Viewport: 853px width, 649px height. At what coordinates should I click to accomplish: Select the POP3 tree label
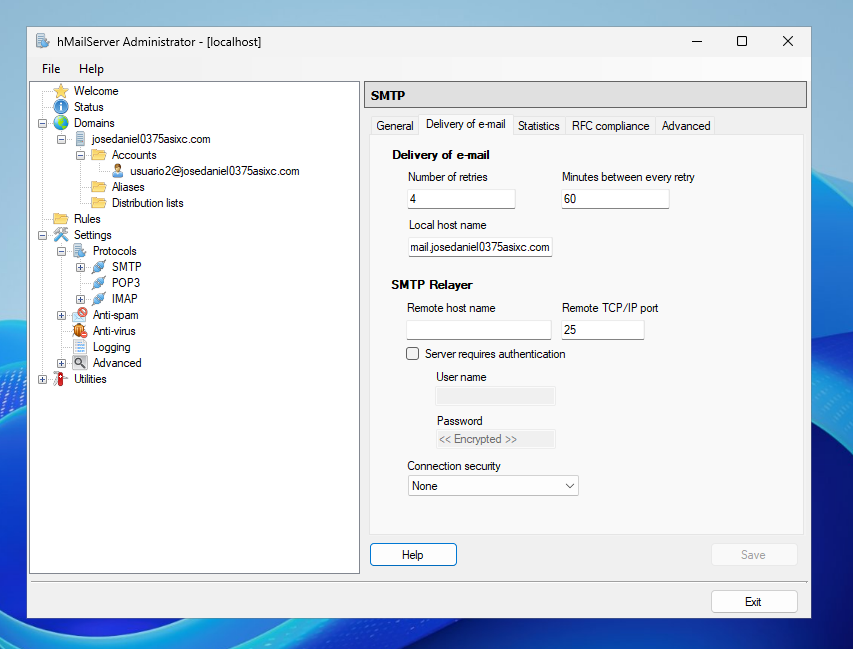(x=126, y=283)
